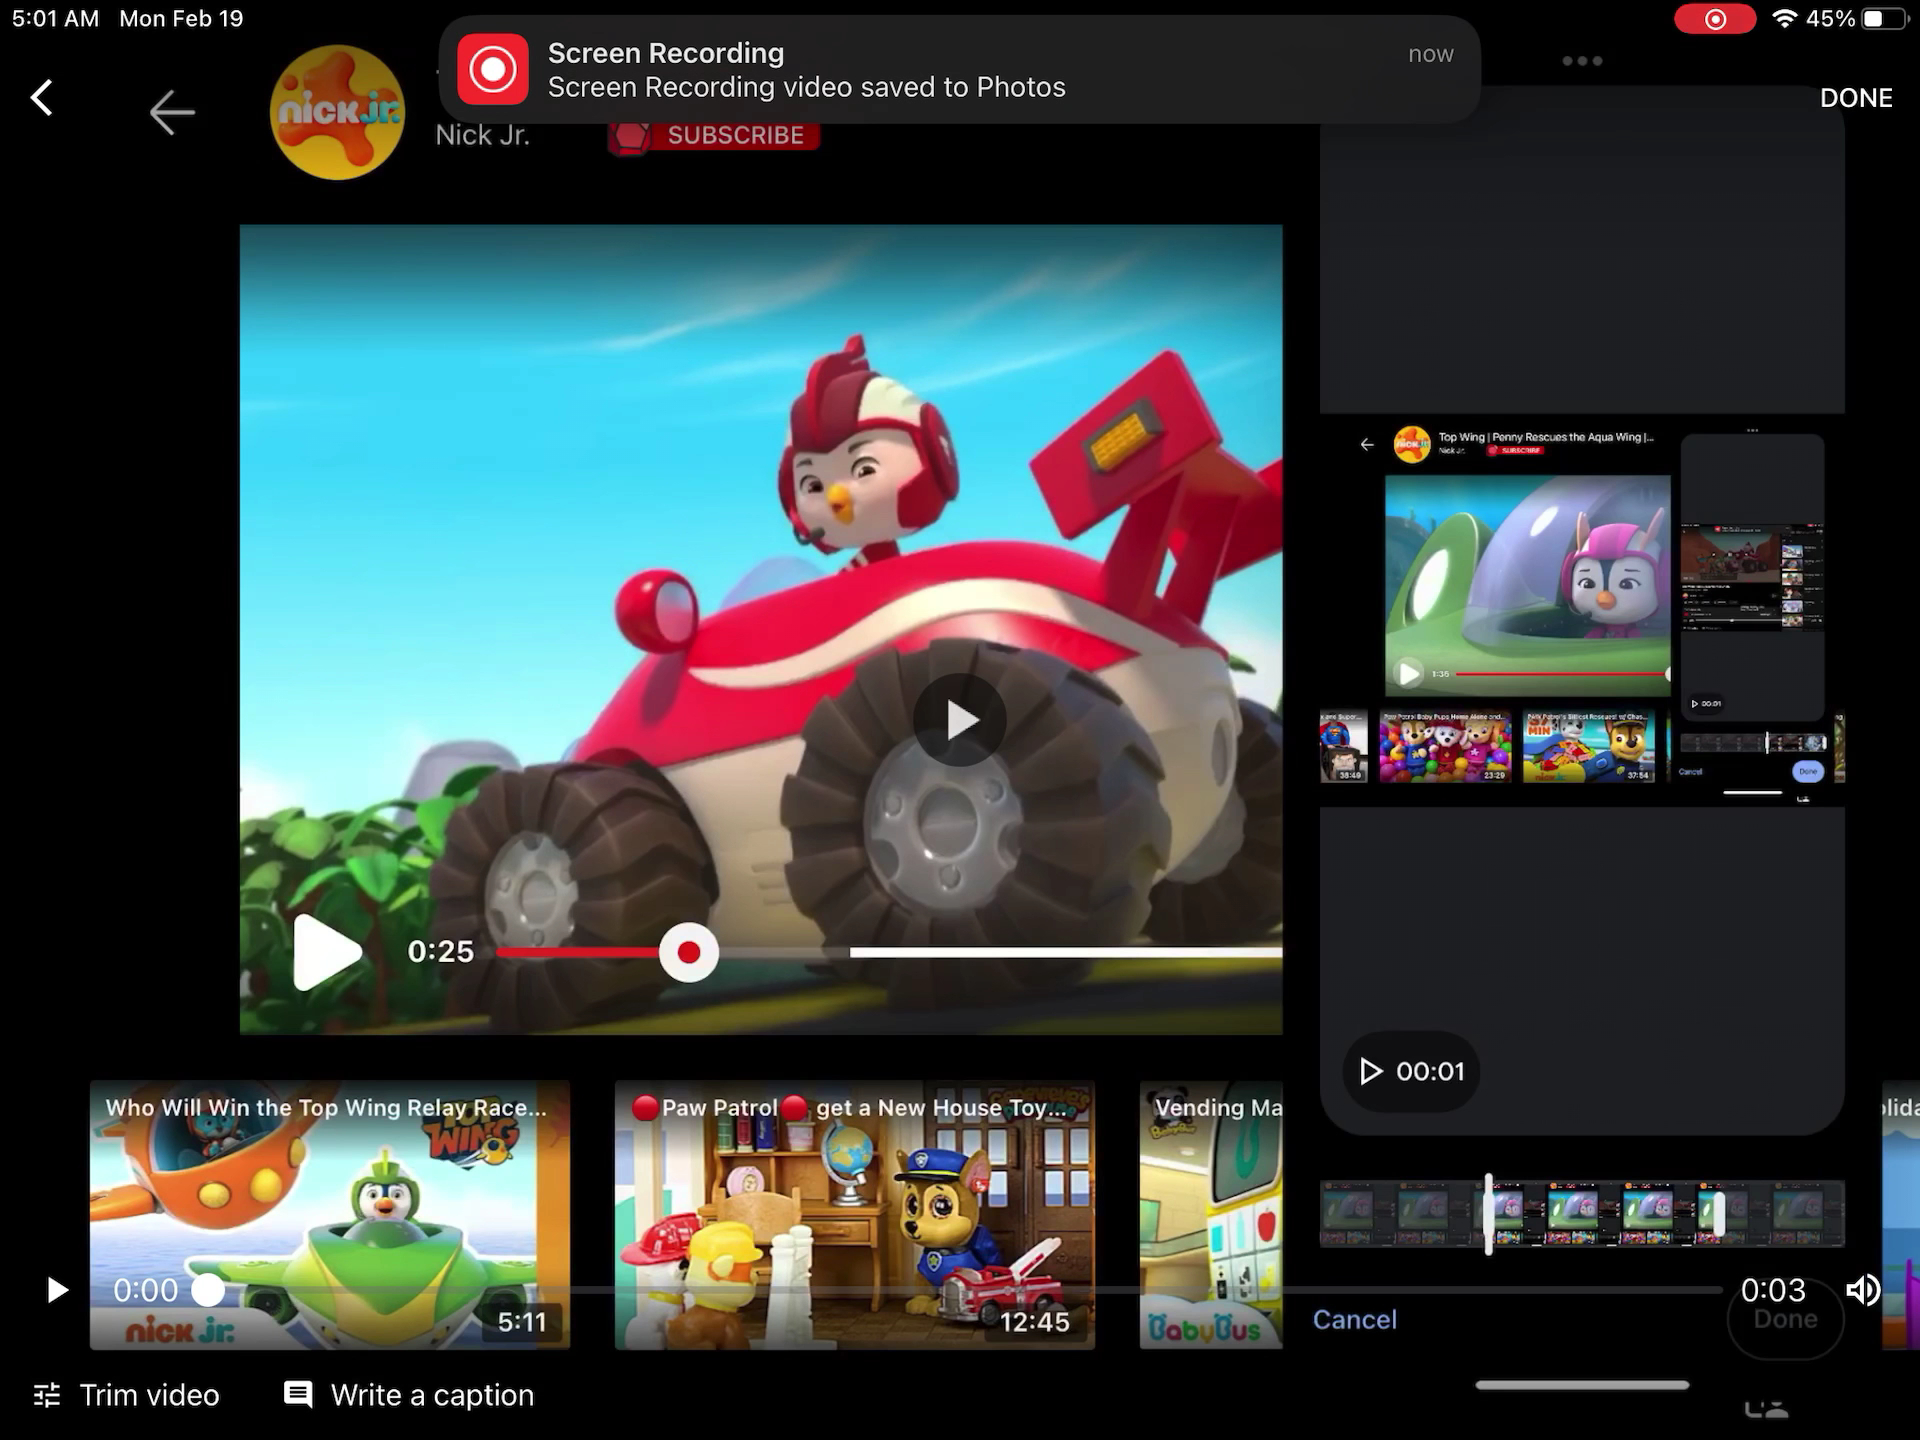
Task: Click Cancel in the trim panel
Action: click(1354, 1319)
